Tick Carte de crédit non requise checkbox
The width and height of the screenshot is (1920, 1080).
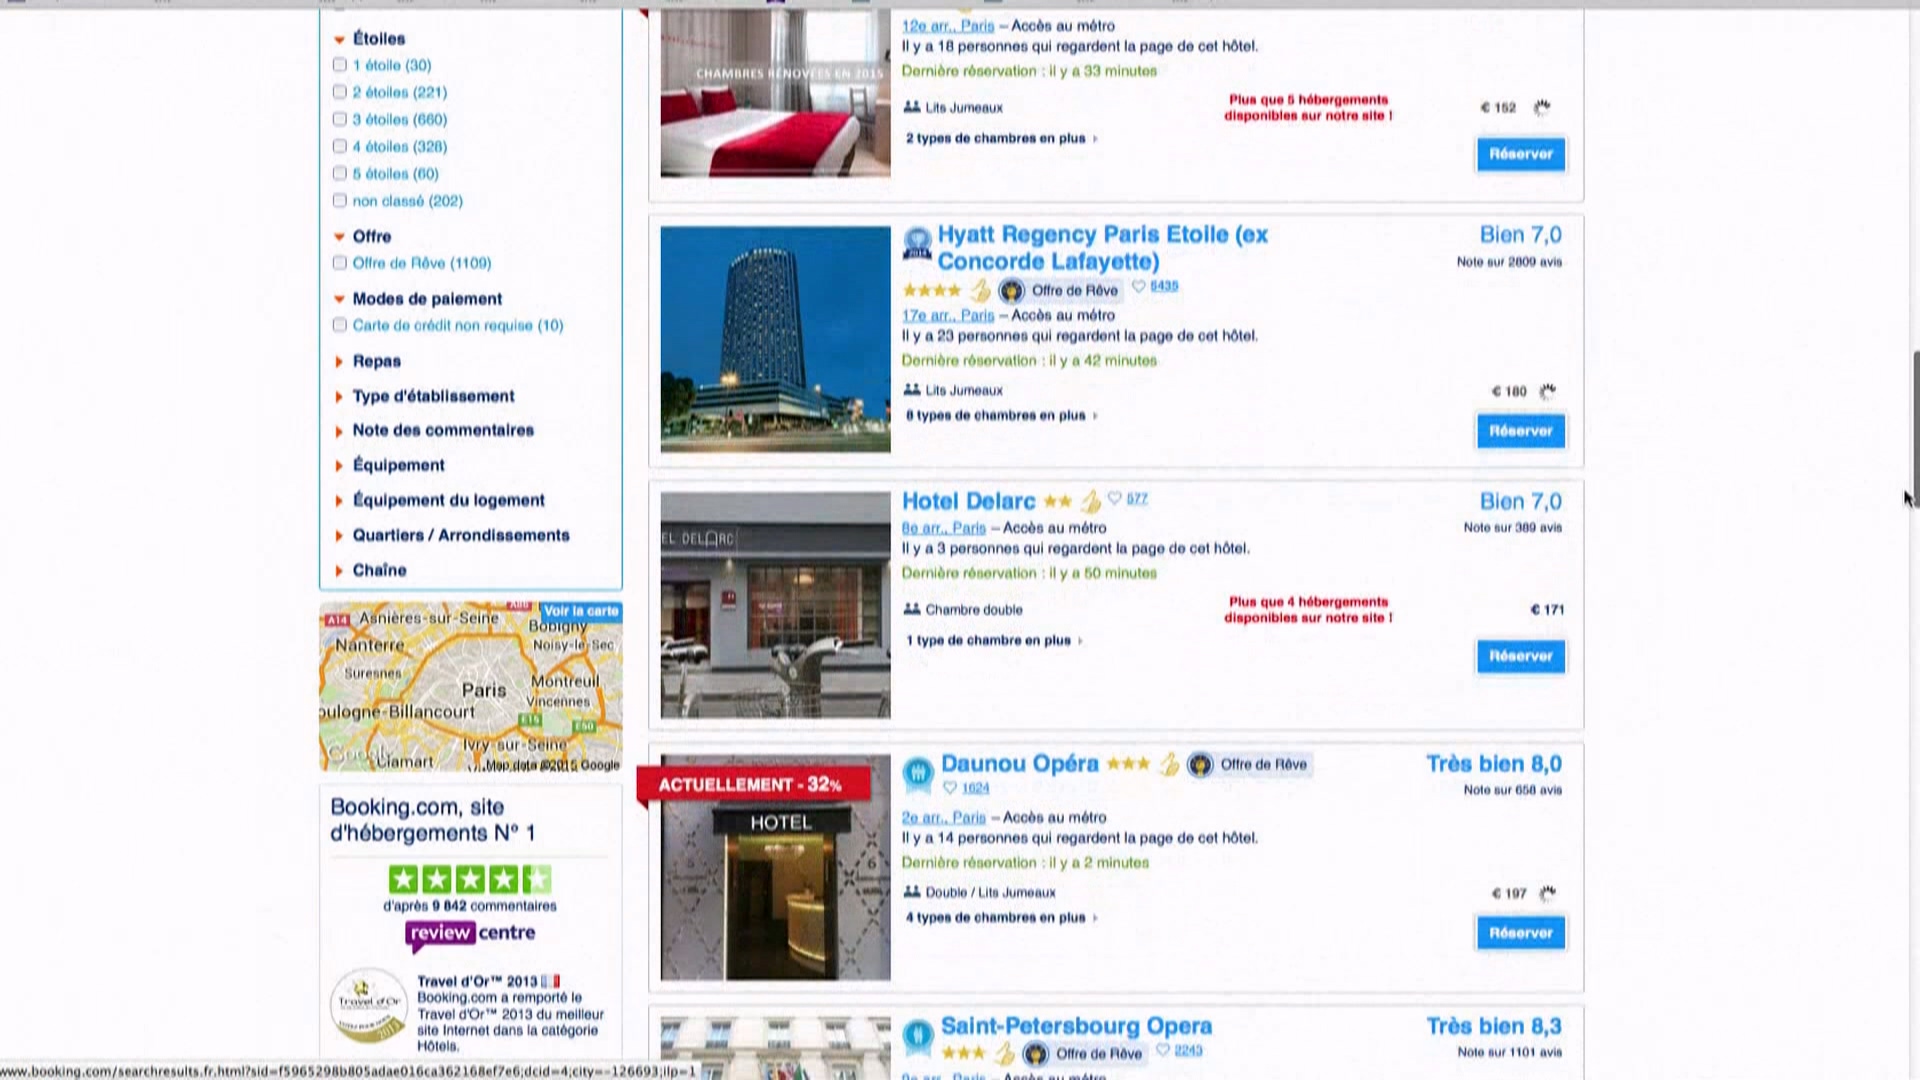(x=340, y=325)
